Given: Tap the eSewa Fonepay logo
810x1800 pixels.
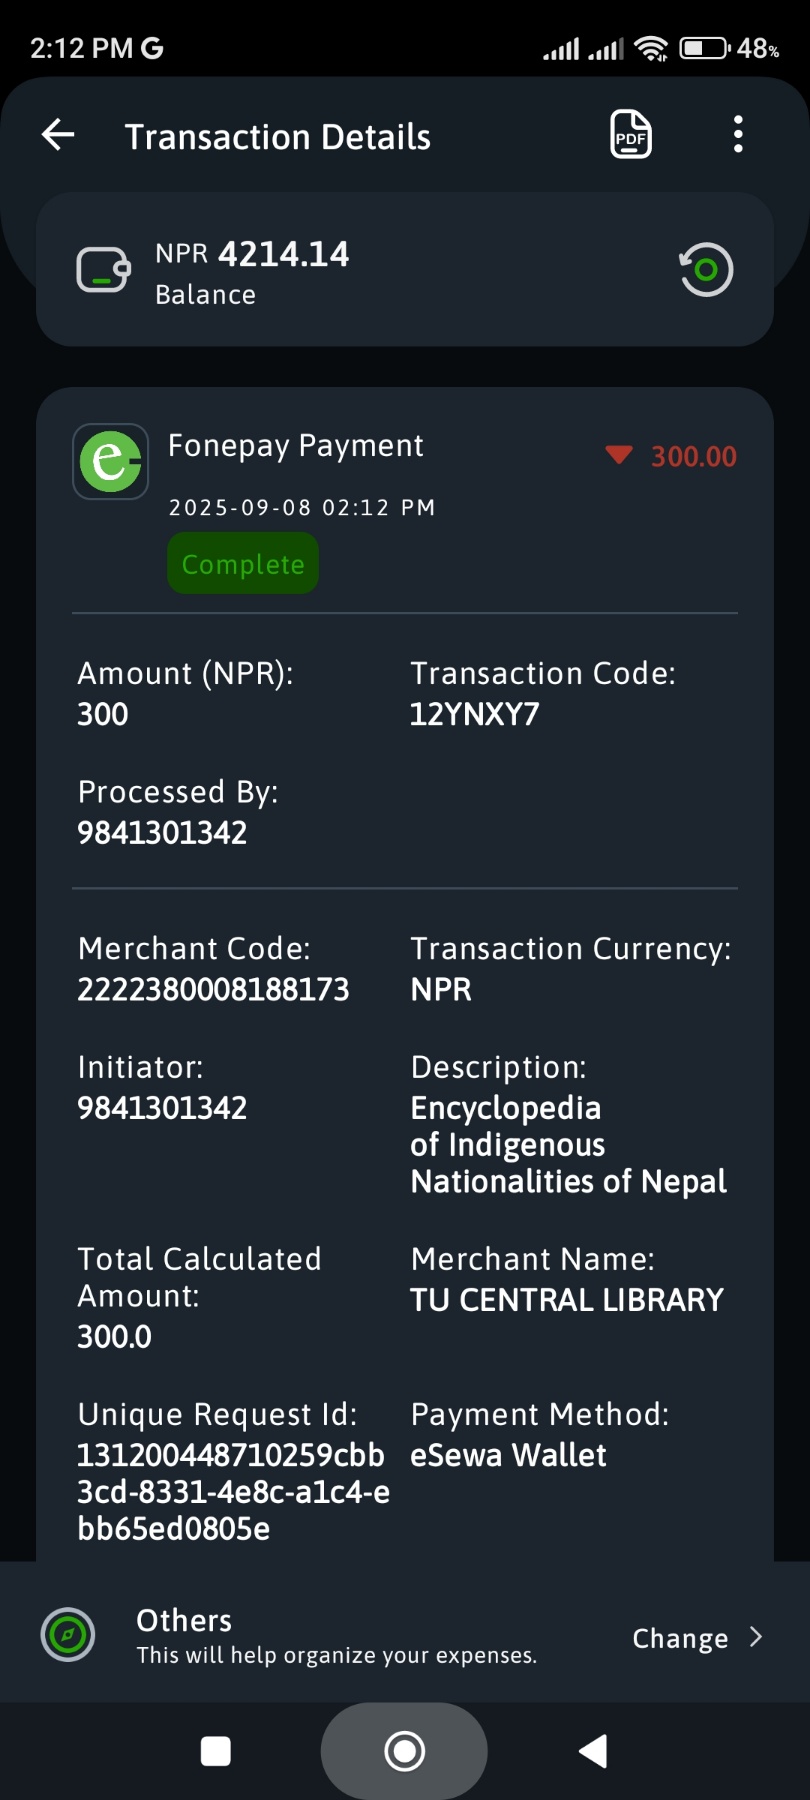Looking at the screenshot, I should [x=110, y=461].
